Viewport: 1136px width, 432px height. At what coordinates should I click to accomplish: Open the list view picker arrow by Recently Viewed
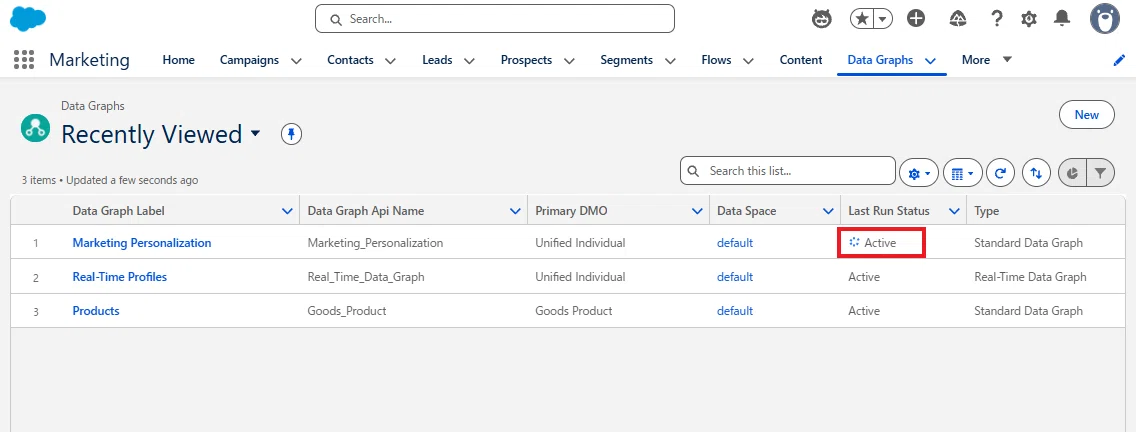255,134
